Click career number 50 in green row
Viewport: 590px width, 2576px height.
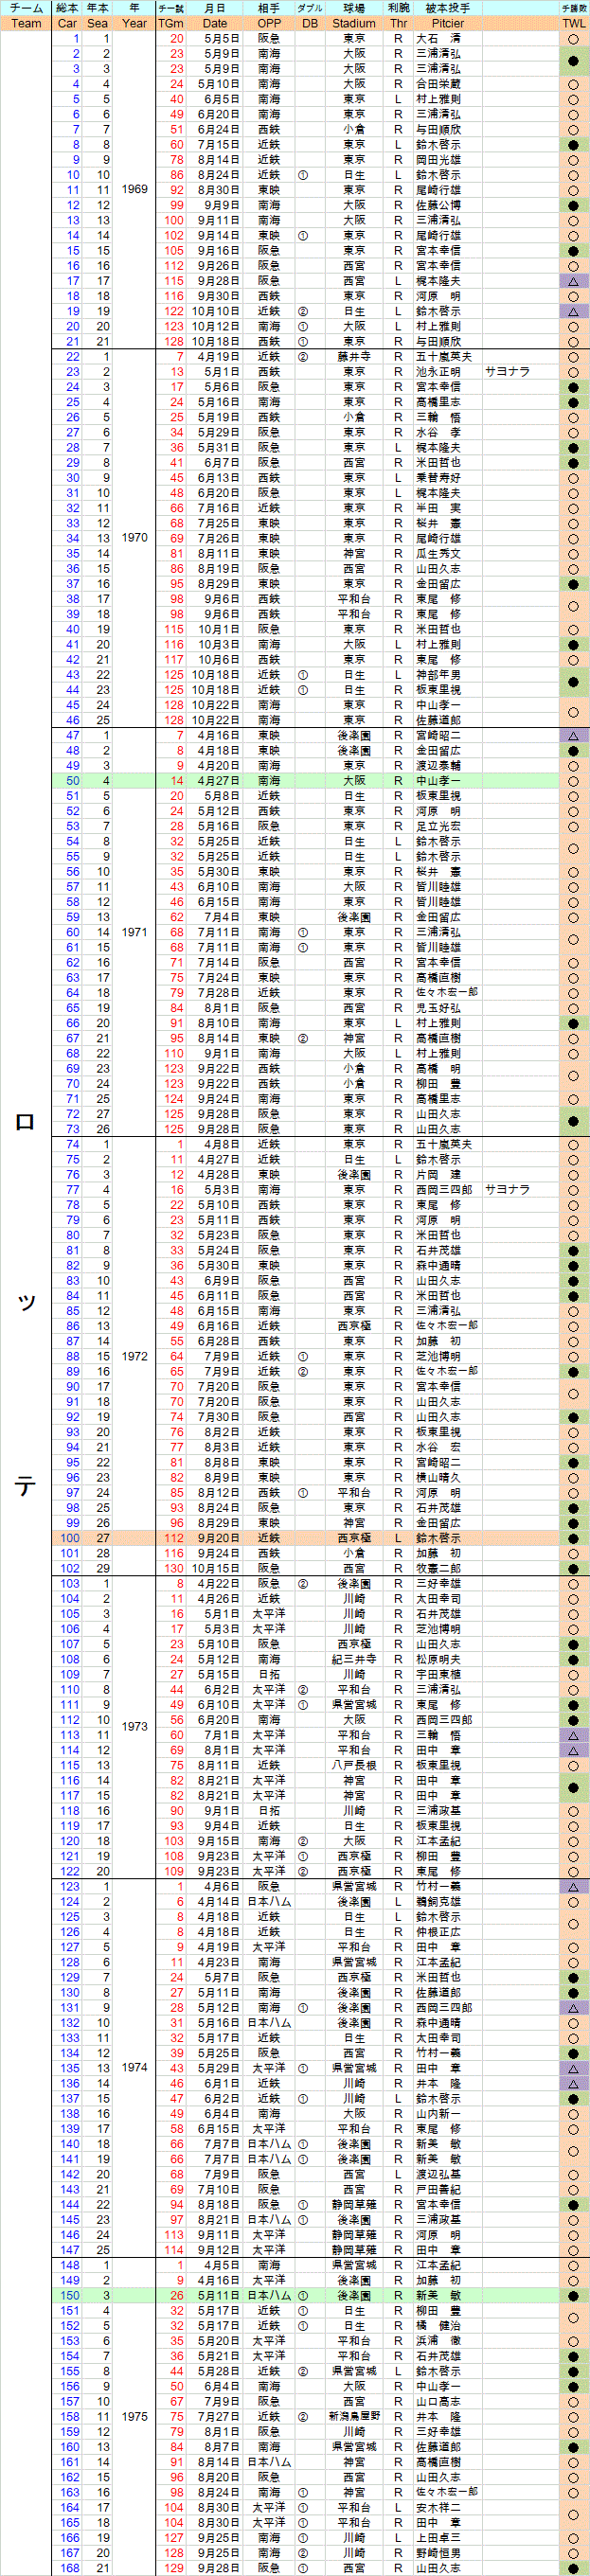(x=73, y=781)
